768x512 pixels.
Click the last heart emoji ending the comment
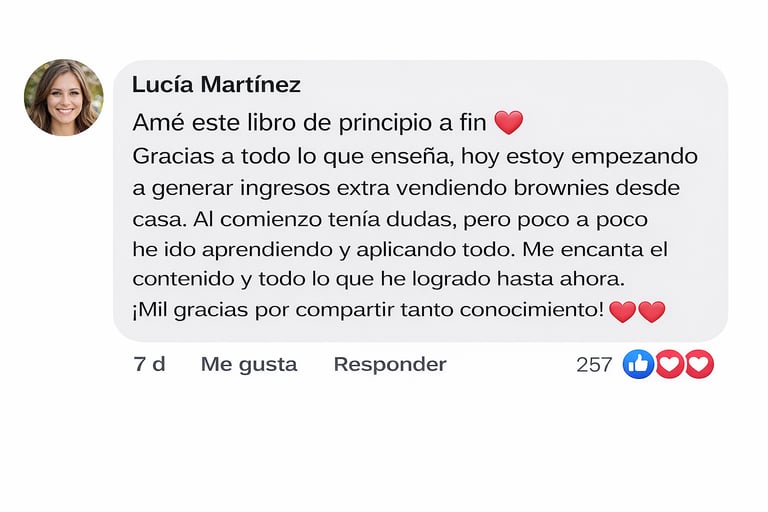[652, 311]
